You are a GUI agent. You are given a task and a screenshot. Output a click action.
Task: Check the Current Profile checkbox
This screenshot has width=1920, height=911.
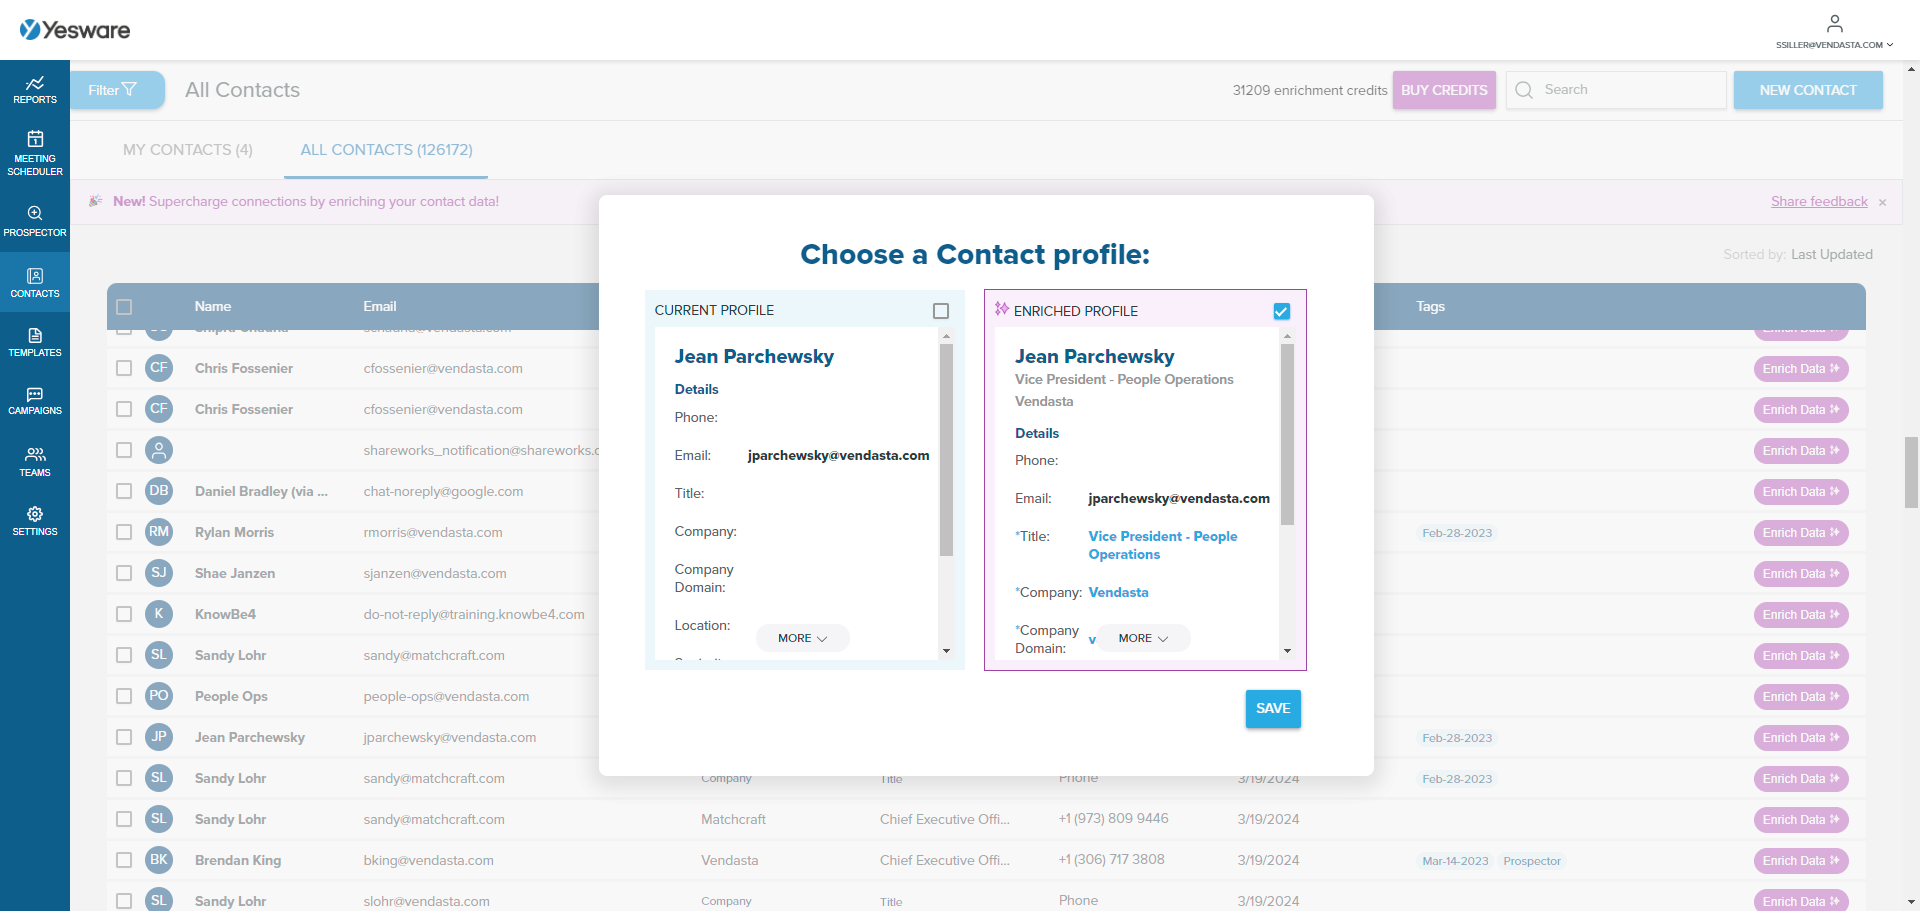[940, 310]
